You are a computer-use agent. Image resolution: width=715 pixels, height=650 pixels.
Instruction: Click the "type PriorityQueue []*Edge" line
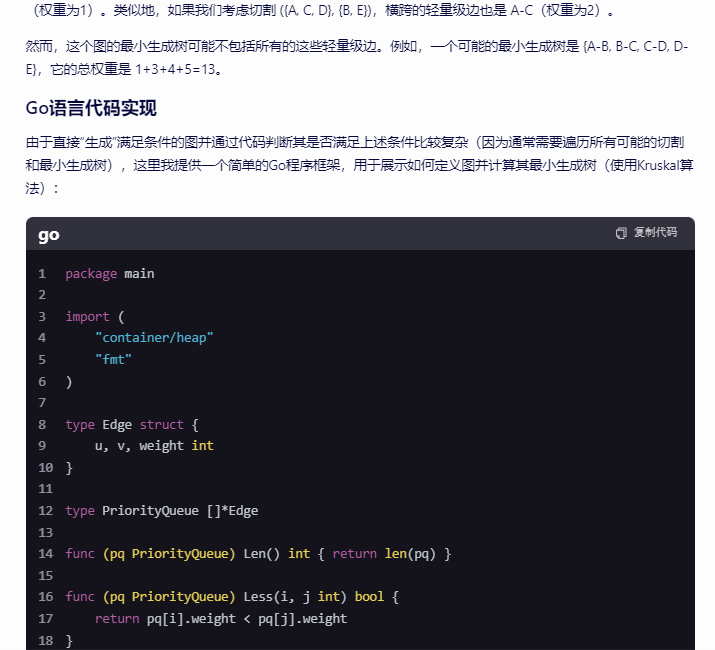point(161,511)
